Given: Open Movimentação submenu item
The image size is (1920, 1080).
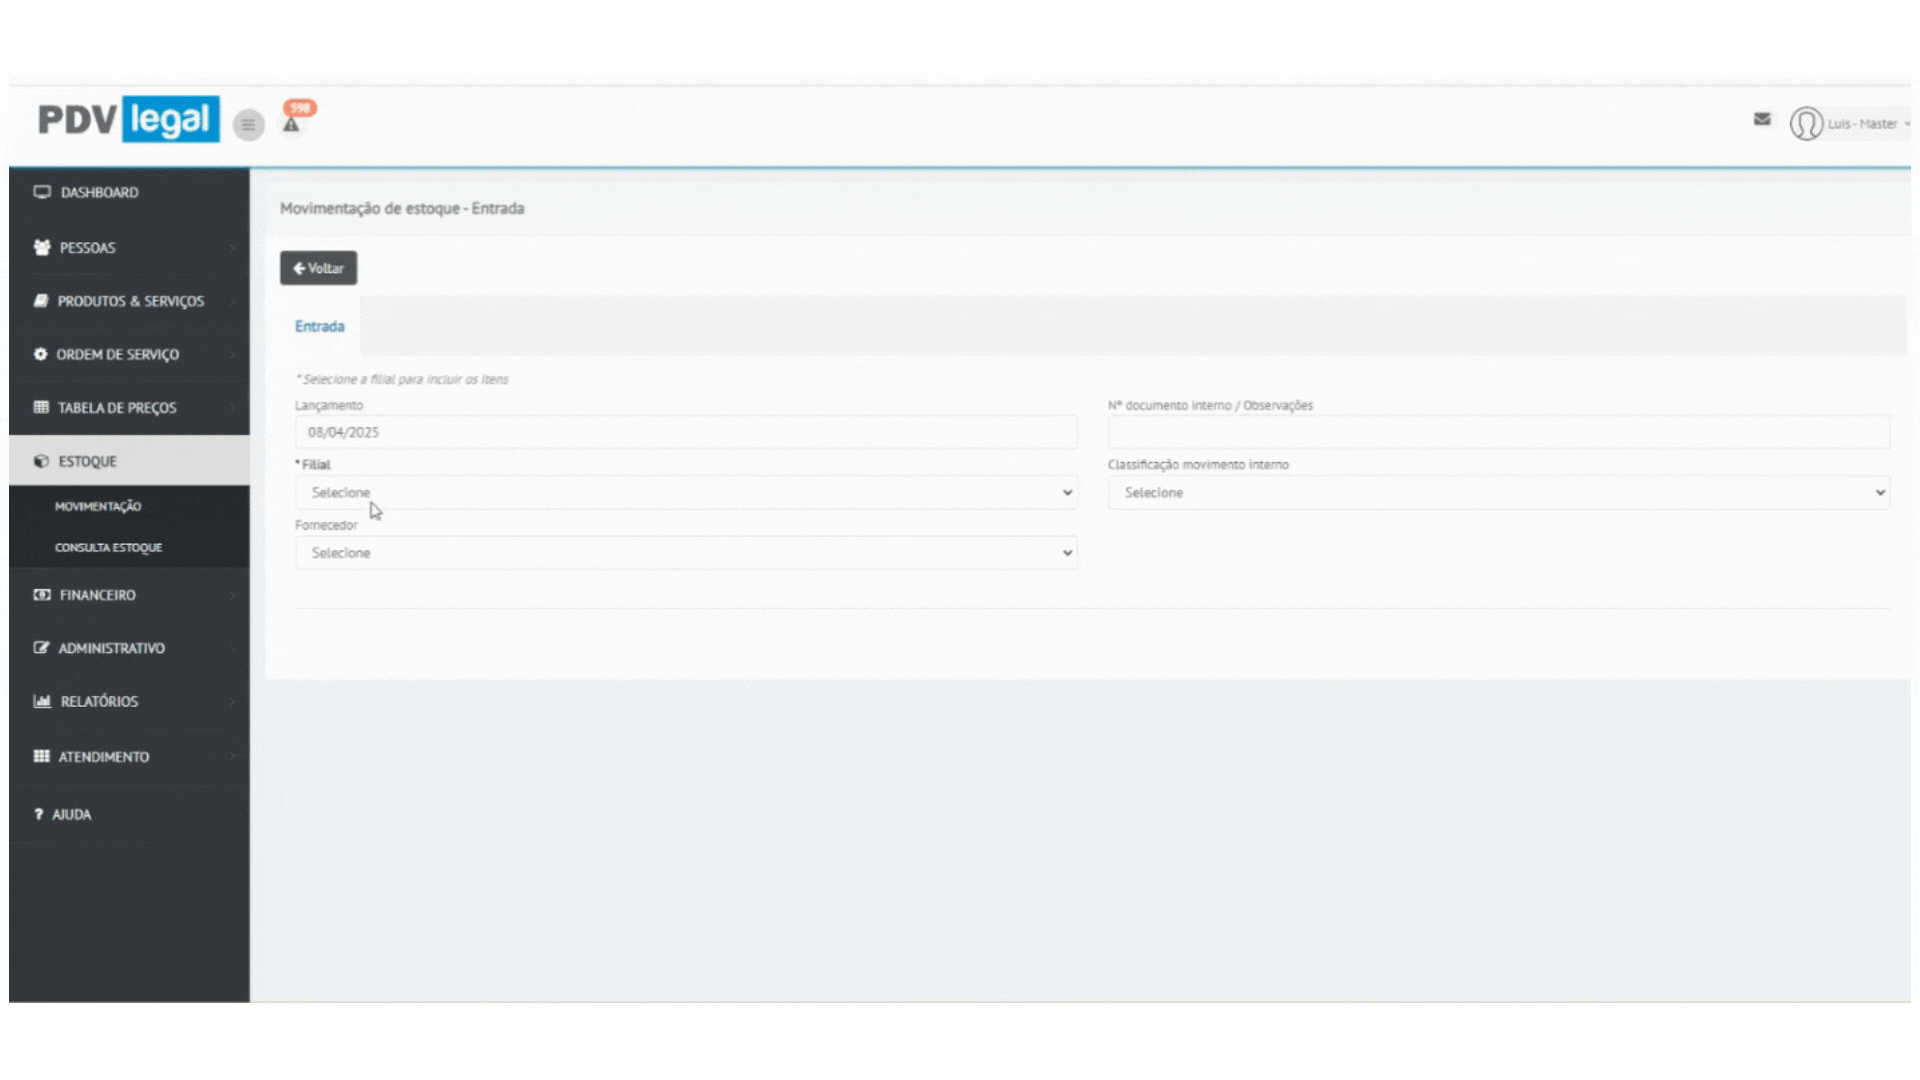Looking at the screenshot, I should [x=98, y=506].
